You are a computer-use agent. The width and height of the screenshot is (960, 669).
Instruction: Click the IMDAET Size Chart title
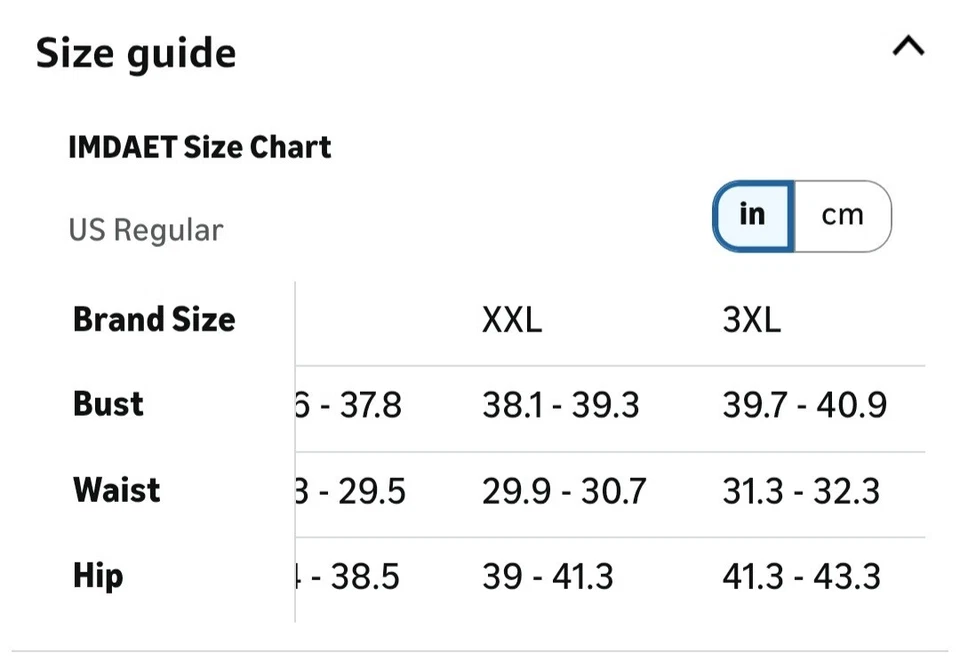[199, 147]
